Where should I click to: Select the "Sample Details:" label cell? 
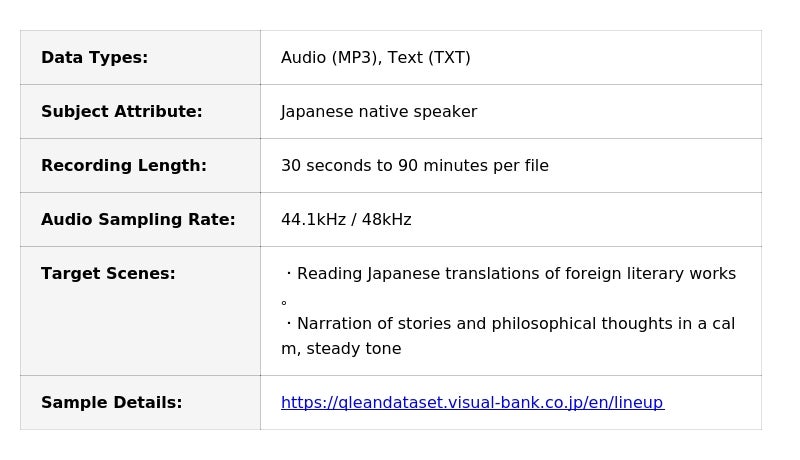click(x=111, y=403)
